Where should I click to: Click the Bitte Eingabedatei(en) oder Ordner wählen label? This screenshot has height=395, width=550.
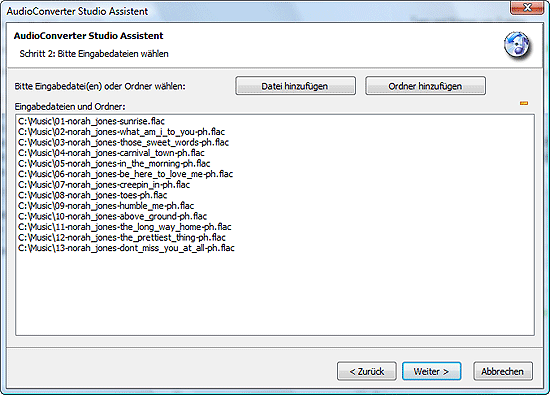(x=100, y=86)
